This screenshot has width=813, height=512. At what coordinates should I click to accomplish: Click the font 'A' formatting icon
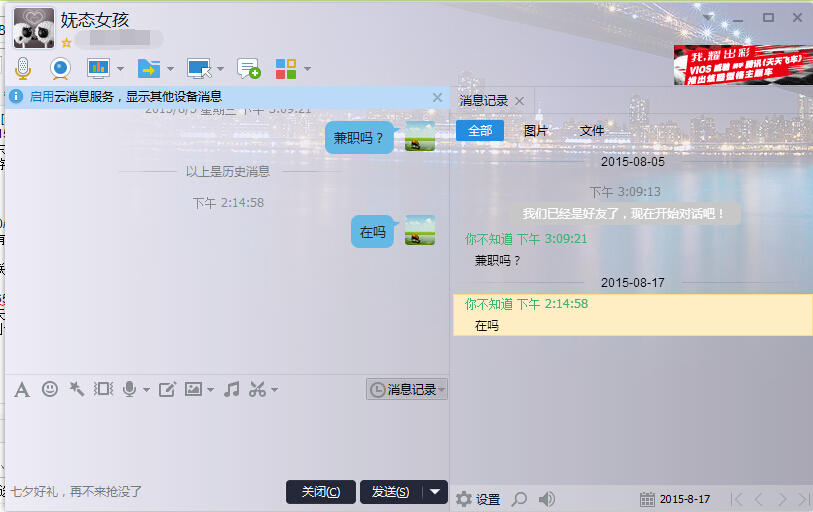click(22, 389)
